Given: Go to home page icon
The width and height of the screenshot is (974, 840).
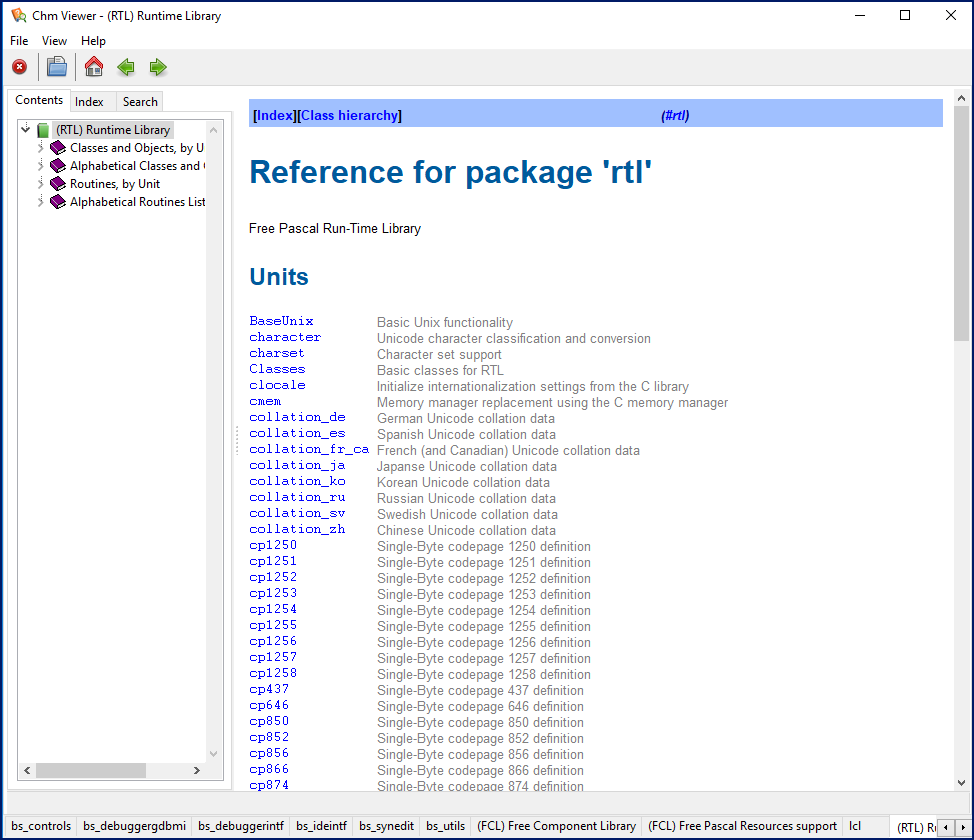Looking at the screenshot, I should click(94, 66).
